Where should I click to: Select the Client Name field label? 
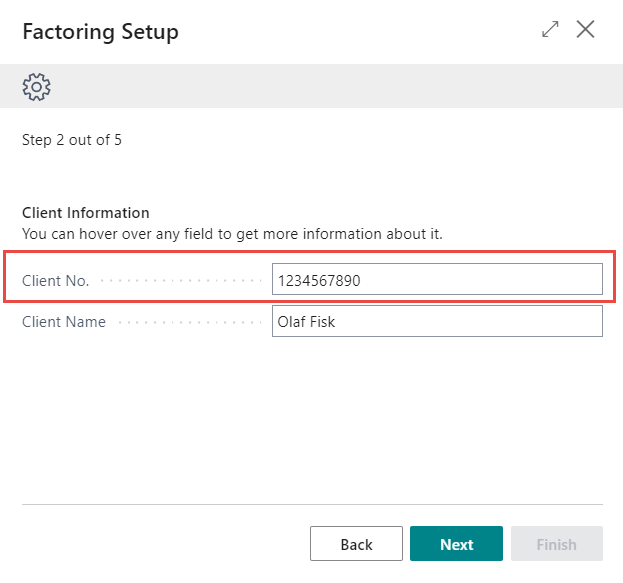click(x=63, y=322)
